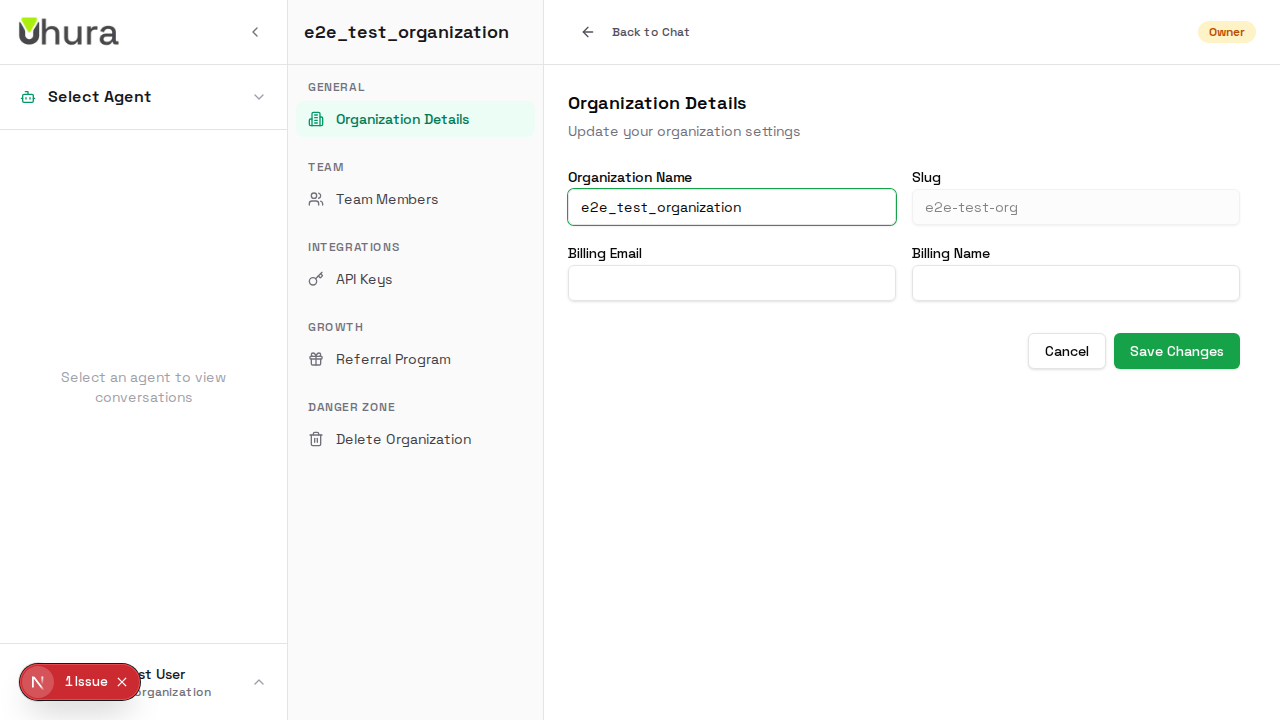Select the gift icon next to Referral Program

(316, 359)
